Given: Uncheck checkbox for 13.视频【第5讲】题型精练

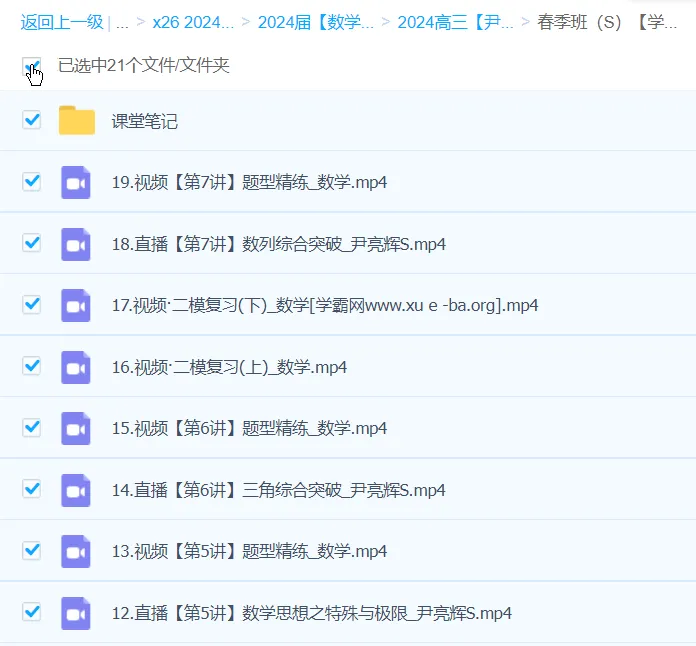Looking at the screenshot, I should point(32,551).
